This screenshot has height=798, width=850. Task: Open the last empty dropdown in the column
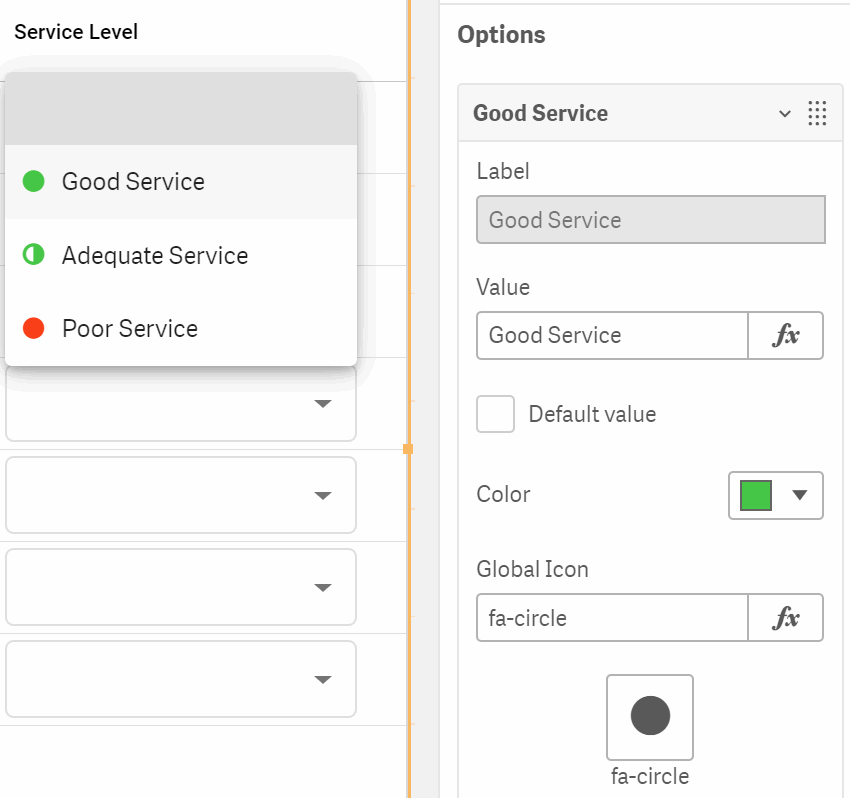click(181, 679)
